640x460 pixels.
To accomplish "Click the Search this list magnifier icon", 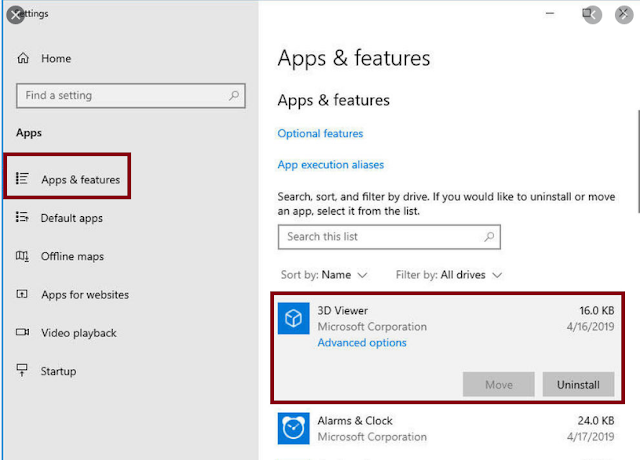I will (x=489, y=237).
